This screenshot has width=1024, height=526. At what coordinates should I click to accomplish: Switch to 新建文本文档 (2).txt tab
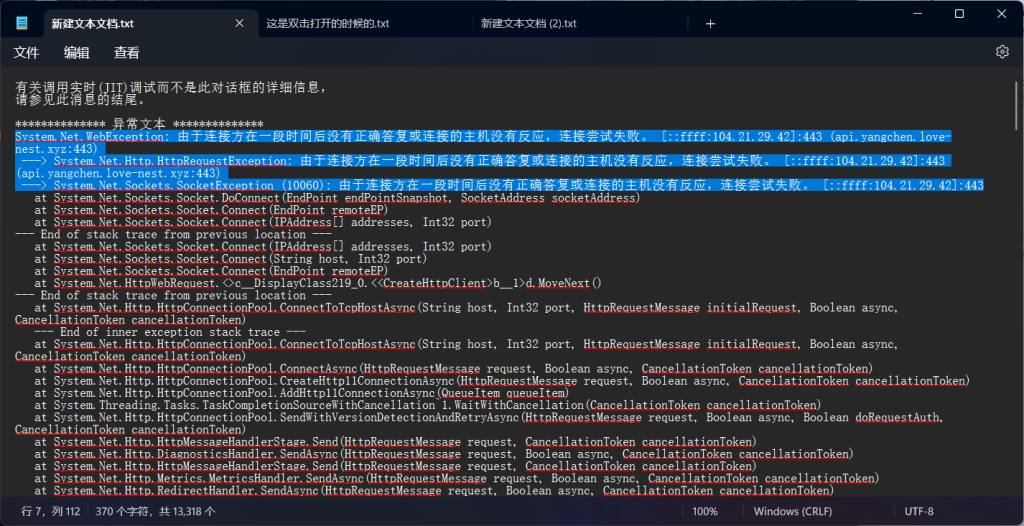tap(529, 23)
